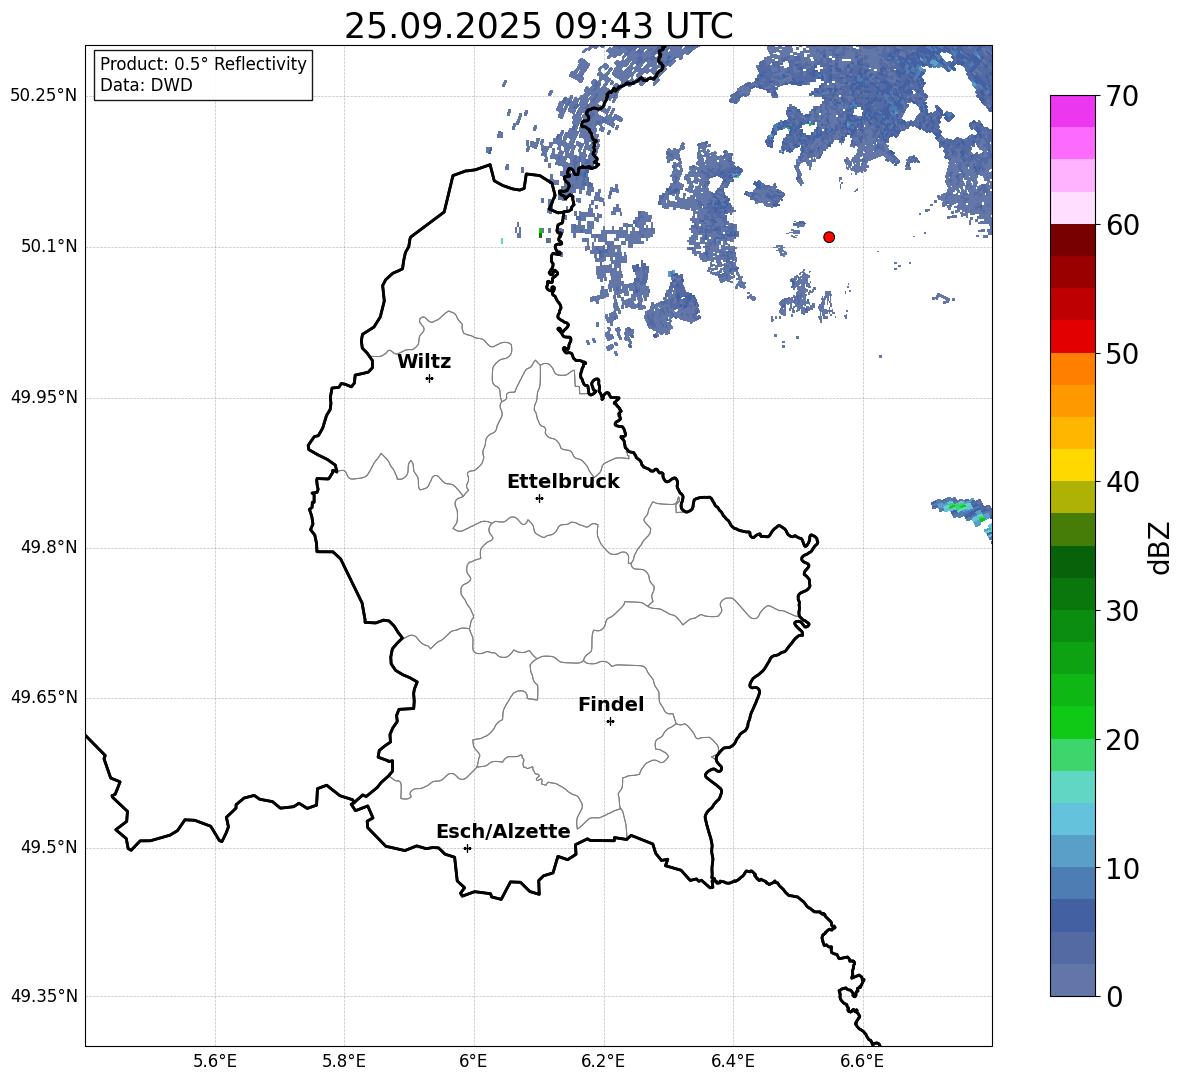The height and width of the screenshot is (1081, 1184).
Task: Click the 6°E longitude label
Action: 473,1061
